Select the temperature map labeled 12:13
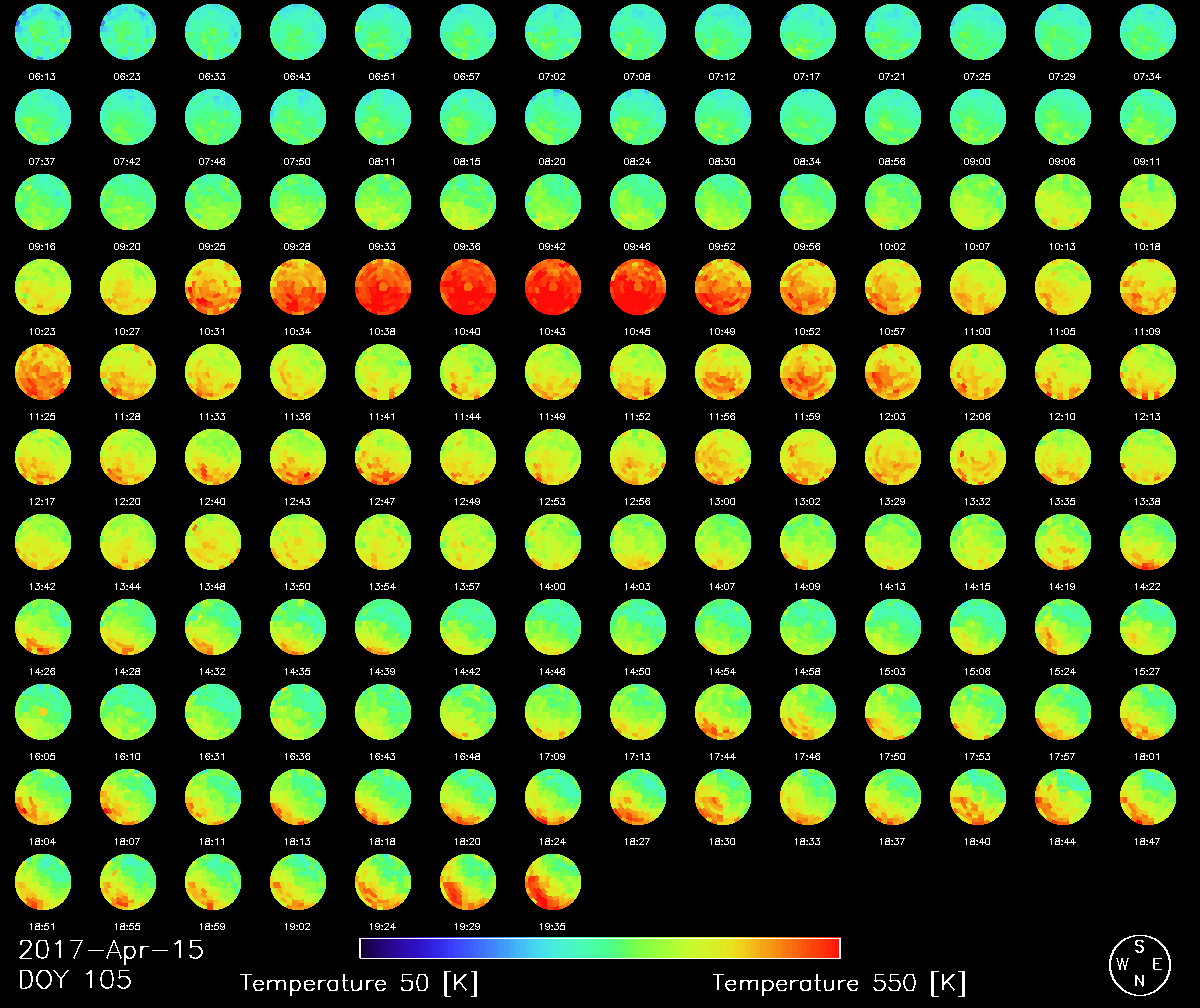The height and width of the screenshot is (1008, 1200). coord(1148,372)
